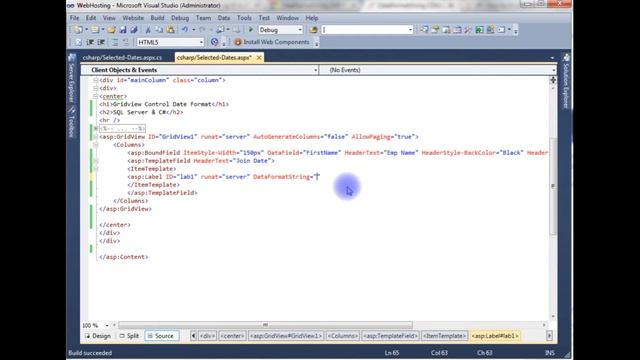Open the Tools menu
Screen dimensions: 640x360
click(244, 18)
